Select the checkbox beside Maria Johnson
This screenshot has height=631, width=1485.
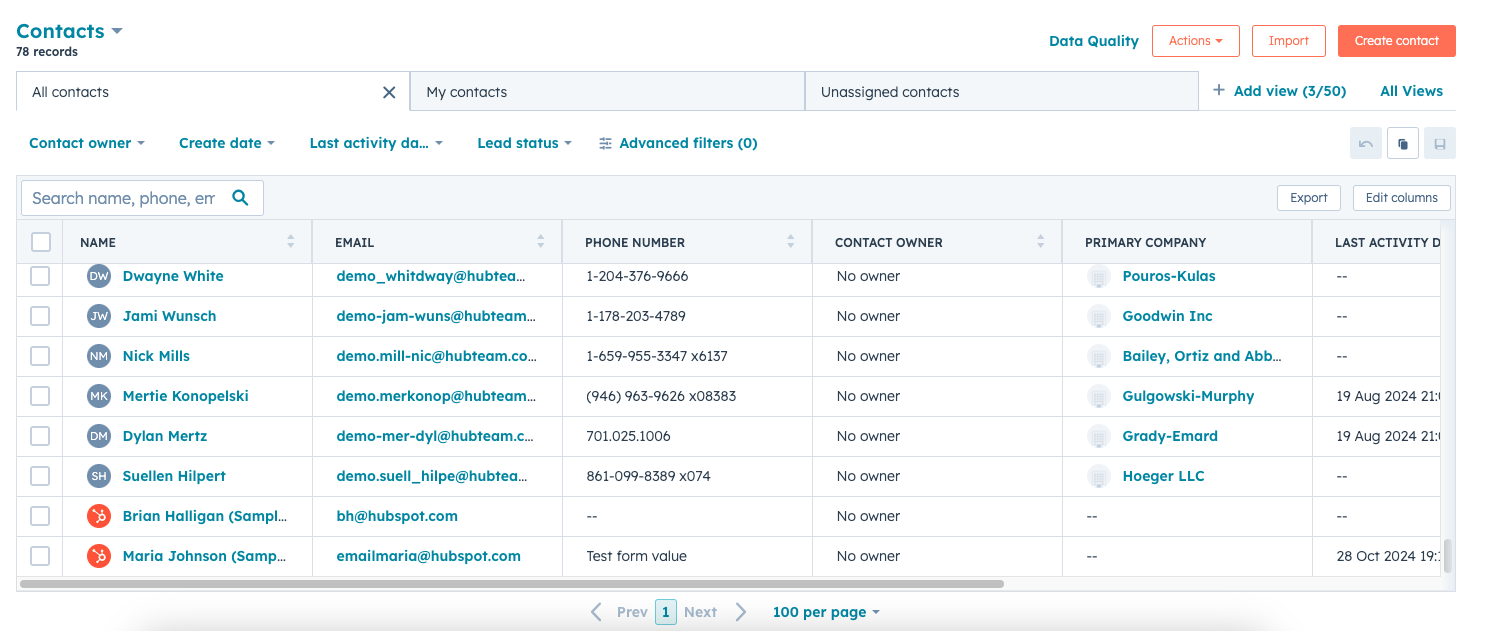[x=40, y=556]
